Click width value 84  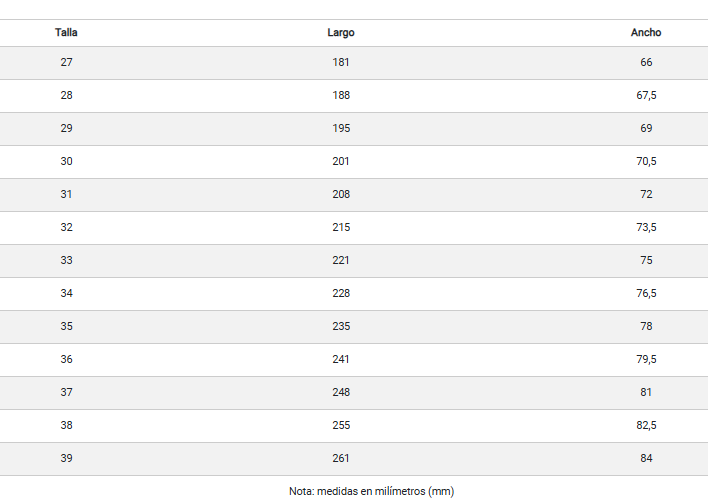point(646,458)
